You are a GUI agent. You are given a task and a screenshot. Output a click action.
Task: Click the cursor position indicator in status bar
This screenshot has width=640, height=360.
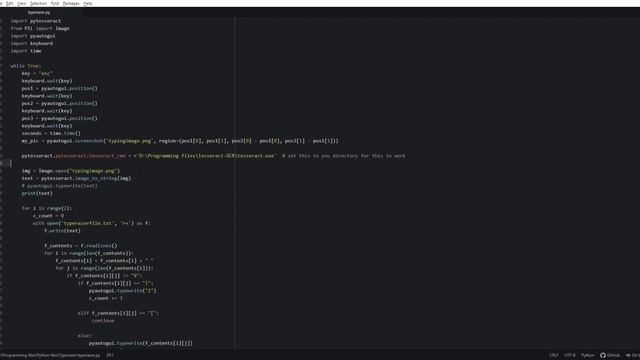tap(110, 356)
